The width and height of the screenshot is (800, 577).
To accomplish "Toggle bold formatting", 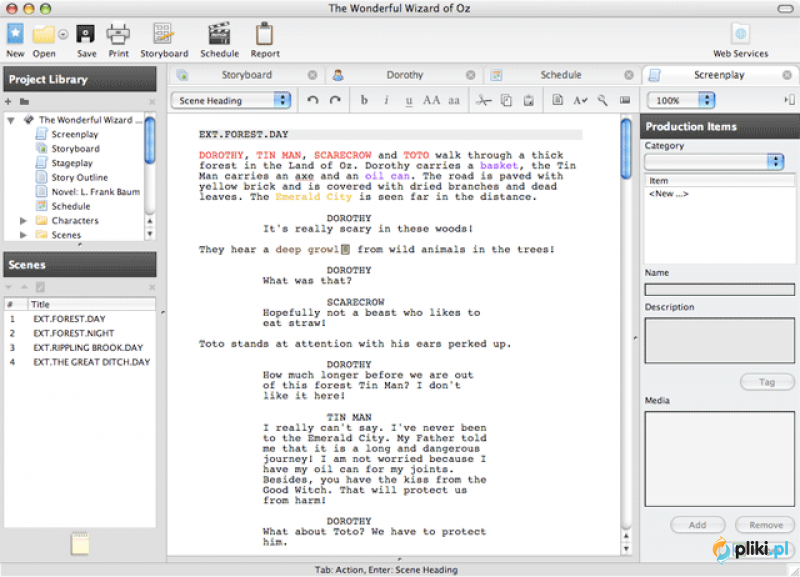I will (x=364, y=101).
